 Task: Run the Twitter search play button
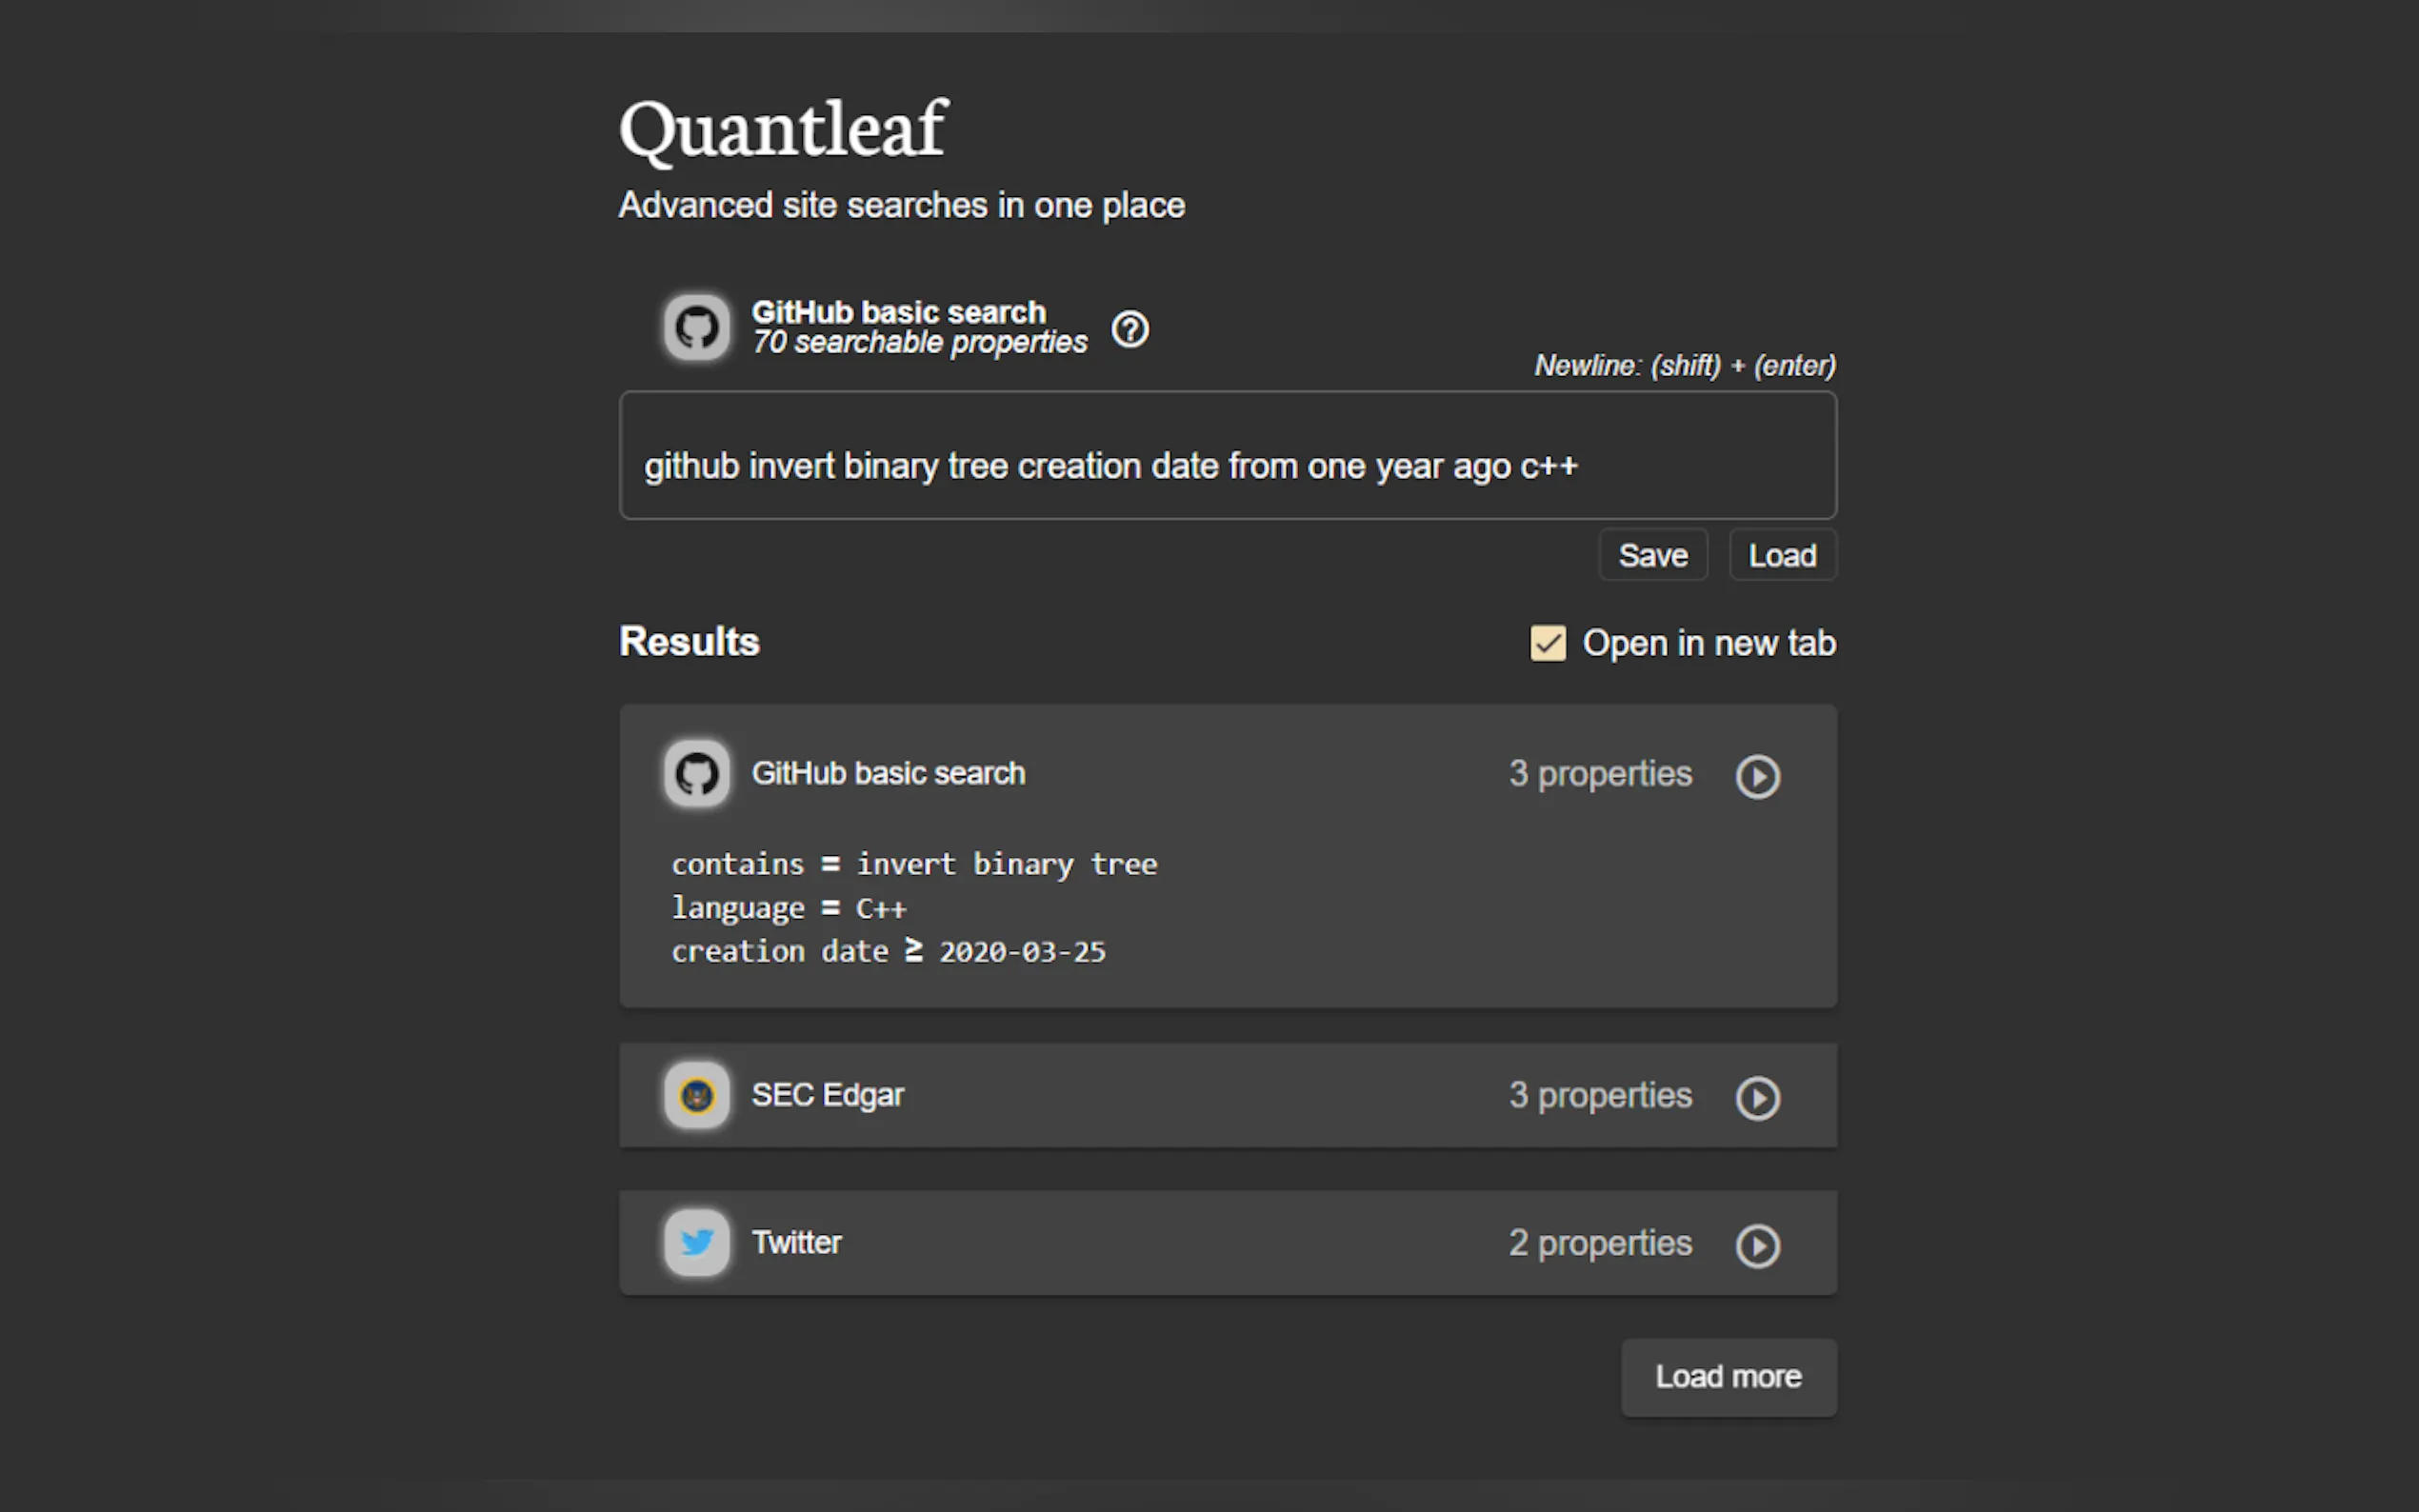tap(1757, 1246)
